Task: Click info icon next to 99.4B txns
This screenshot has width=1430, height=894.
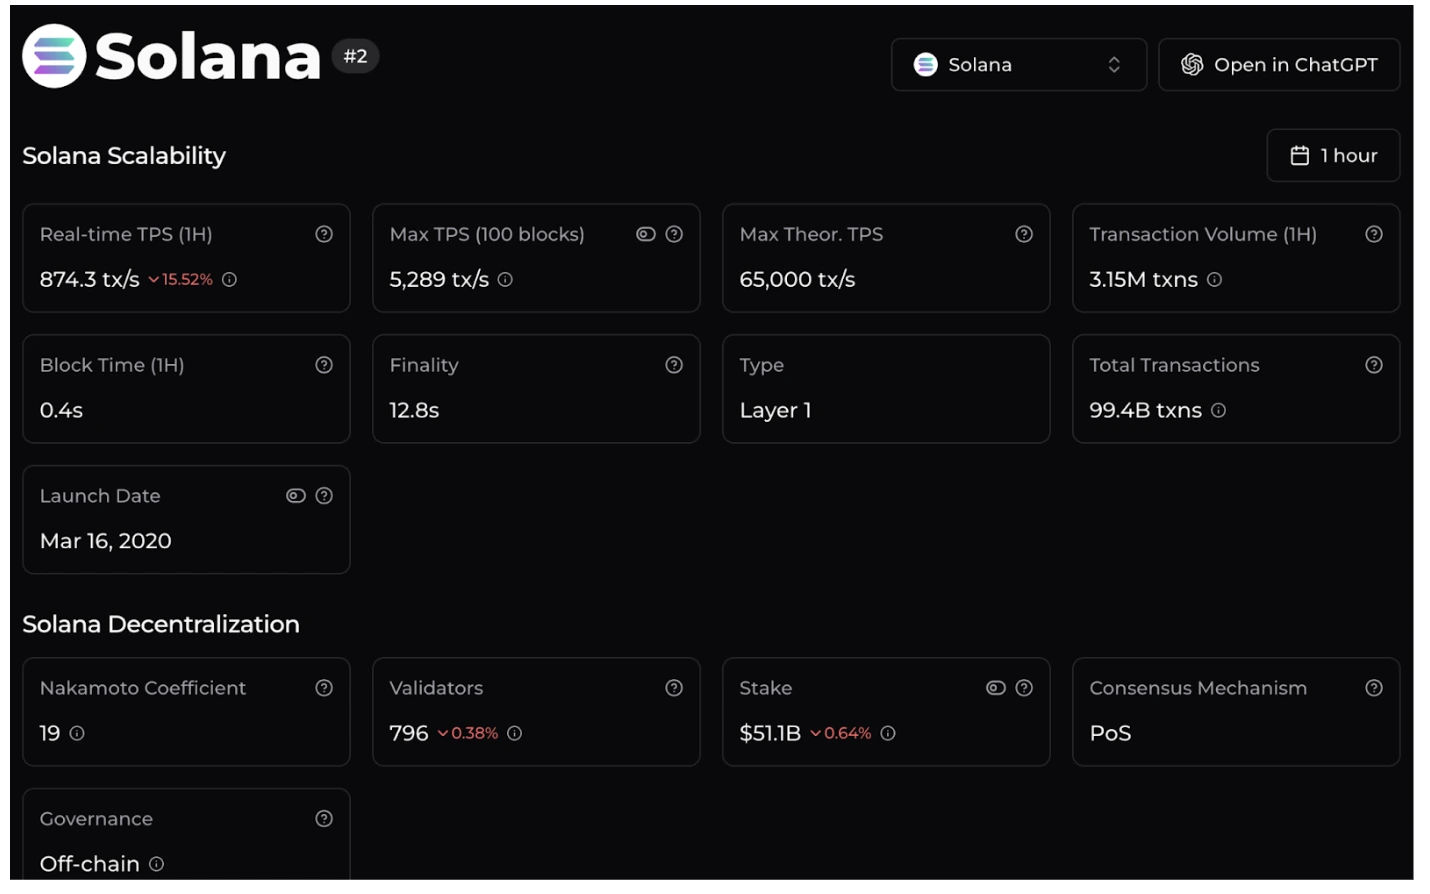Action: (x=1218, y=410)
